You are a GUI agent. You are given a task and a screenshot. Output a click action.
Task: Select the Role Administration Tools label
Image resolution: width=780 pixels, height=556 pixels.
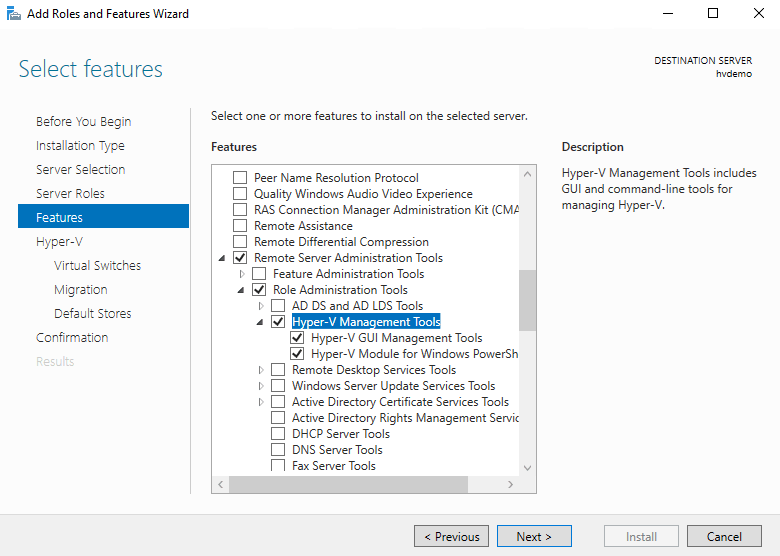(x=340, y=289)
